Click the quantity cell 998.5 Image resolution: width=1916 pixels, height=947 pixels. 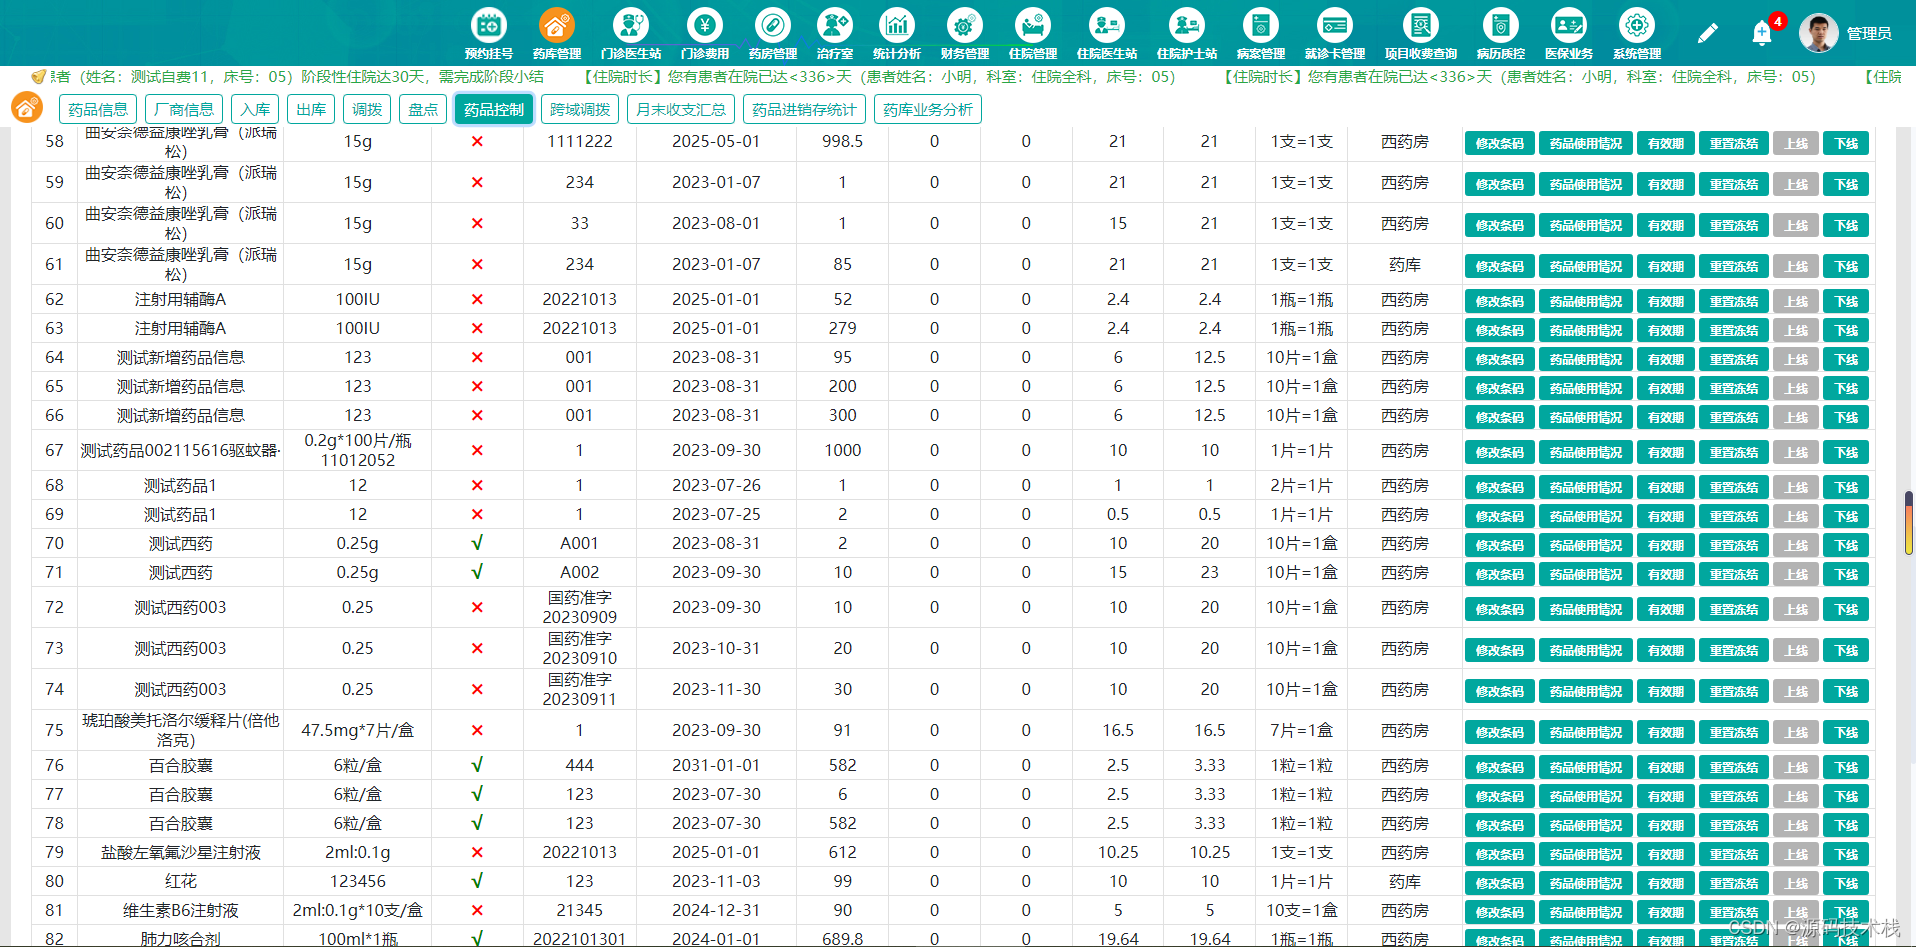tap(843, 141)
